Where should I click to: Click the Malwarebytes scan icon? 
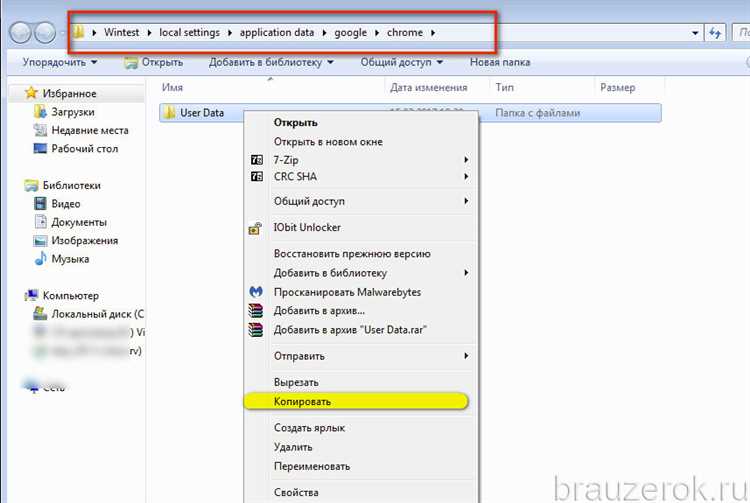pyautogui.click(x=255, y=292)
